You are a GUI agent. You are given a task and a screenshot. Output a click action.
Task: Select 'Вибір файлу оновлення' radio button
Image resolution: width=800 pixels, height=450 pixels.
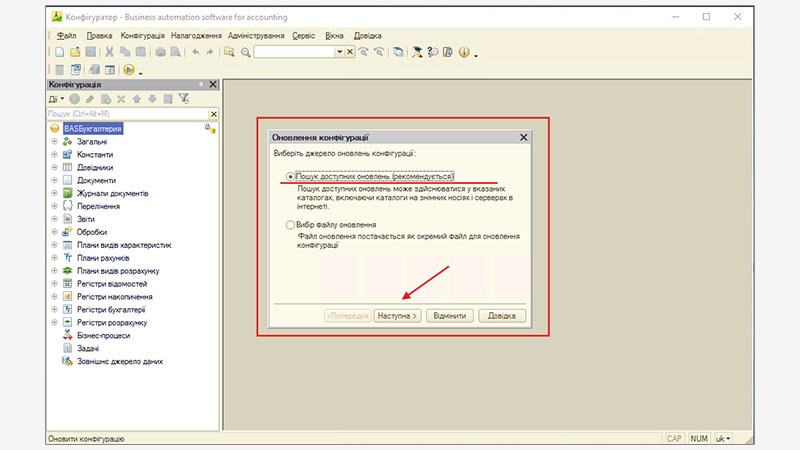click(291, 225)
